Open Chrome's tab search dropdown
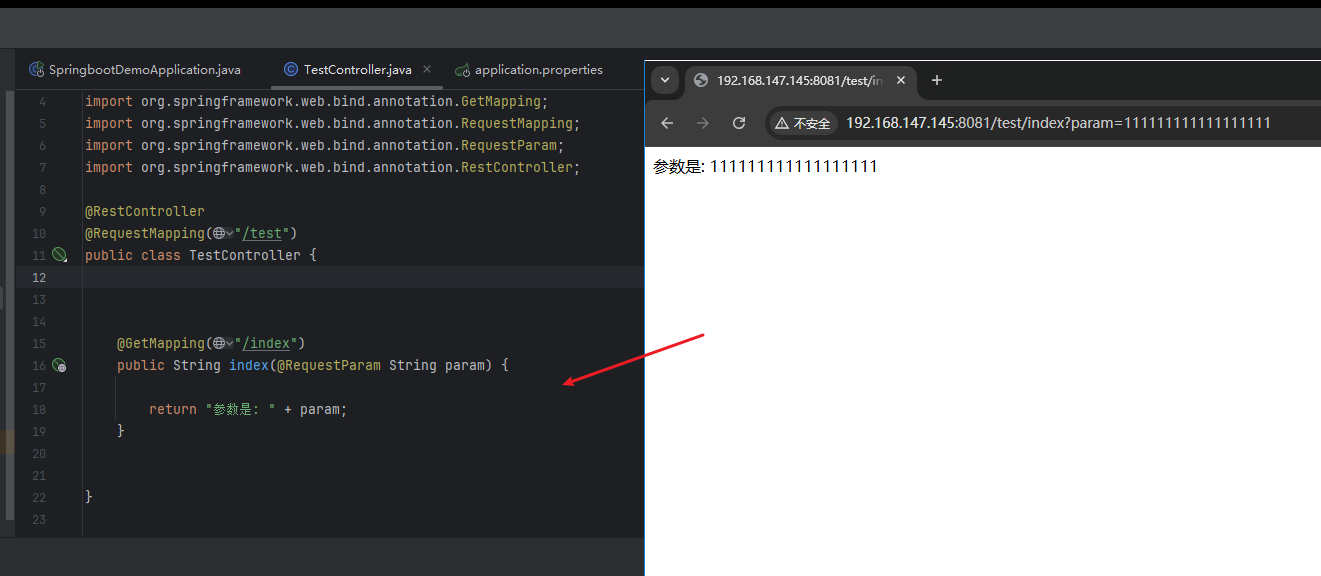This screenshot has height=576, width=1321. pyautogui.click(x=665, y=80)
